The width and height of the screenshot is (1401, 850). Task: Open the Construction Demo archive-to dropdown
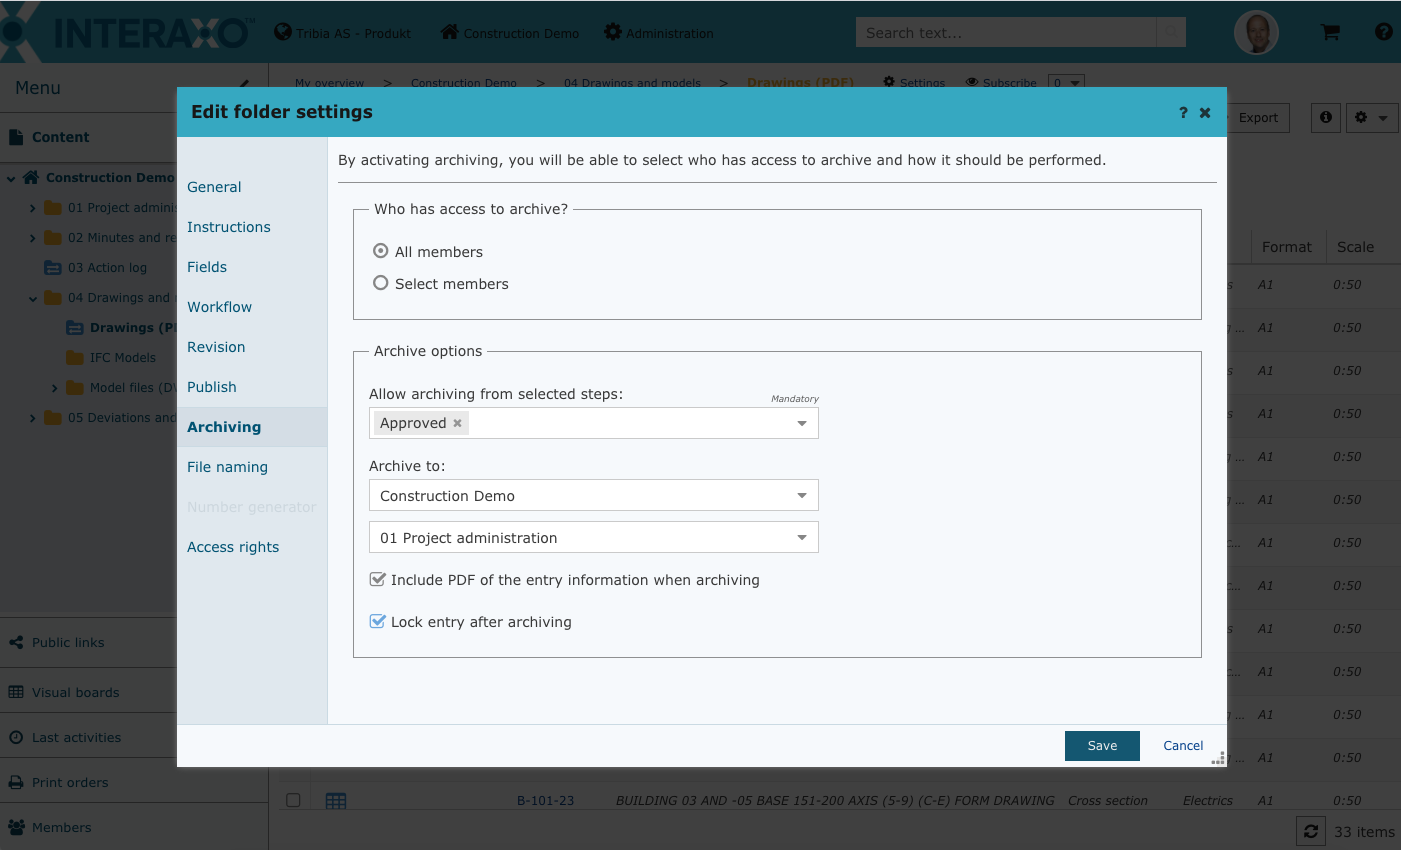tap(593, 496)
